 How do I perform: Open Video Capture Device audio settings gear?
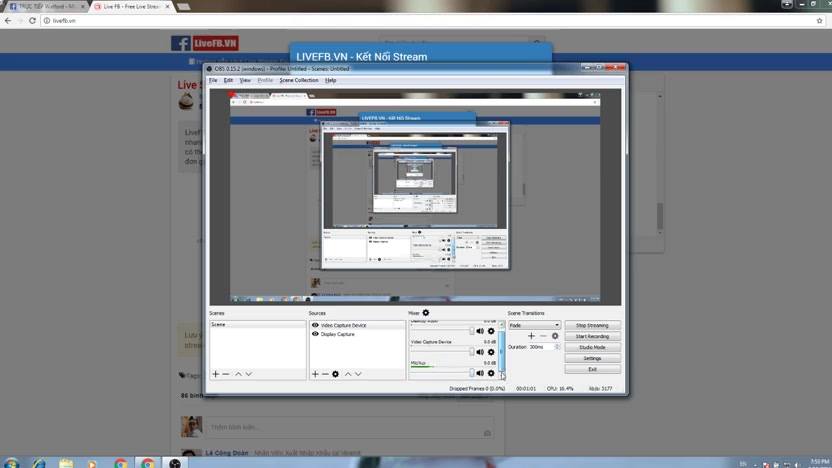[x=491, y=352]
